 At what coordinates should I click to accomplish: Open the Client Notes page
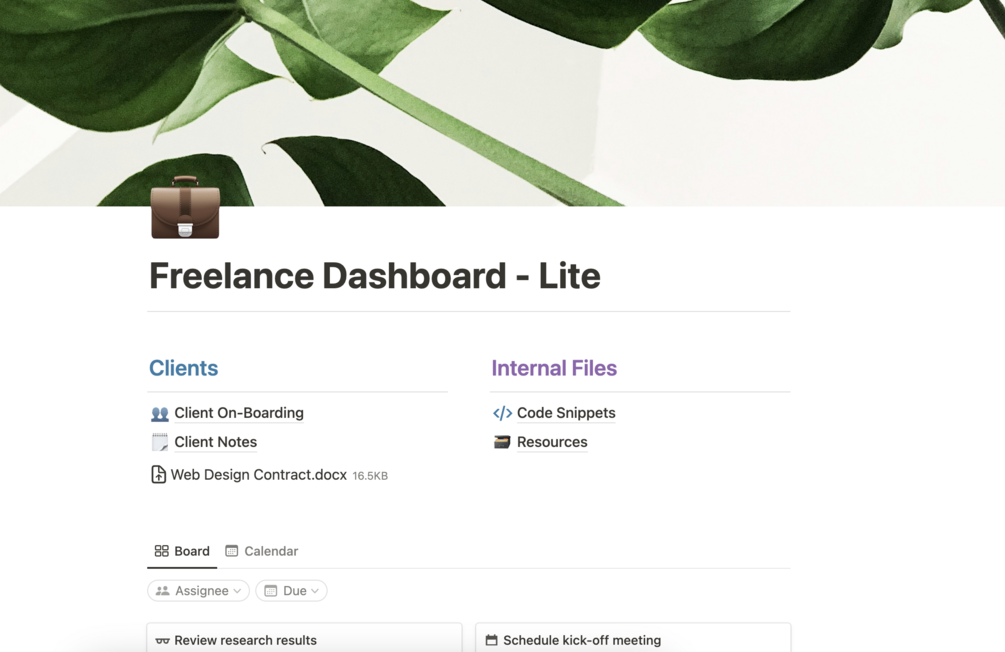[x=215, y=441]
